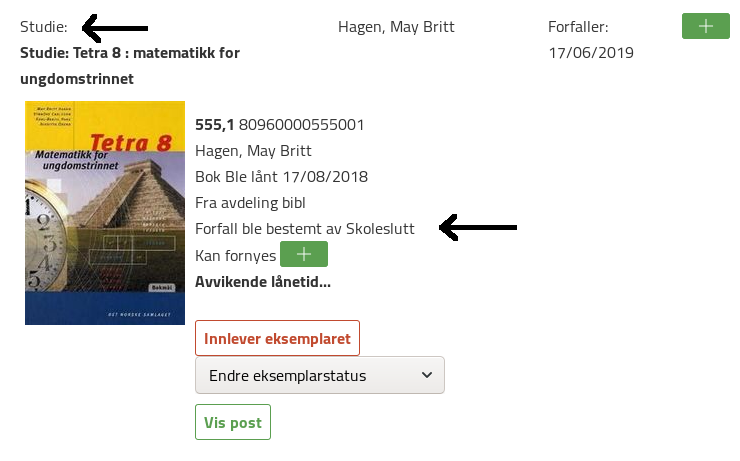Click the arrow pointing at Studie label
The image size is (740, 461).
[x=115, y=27]
